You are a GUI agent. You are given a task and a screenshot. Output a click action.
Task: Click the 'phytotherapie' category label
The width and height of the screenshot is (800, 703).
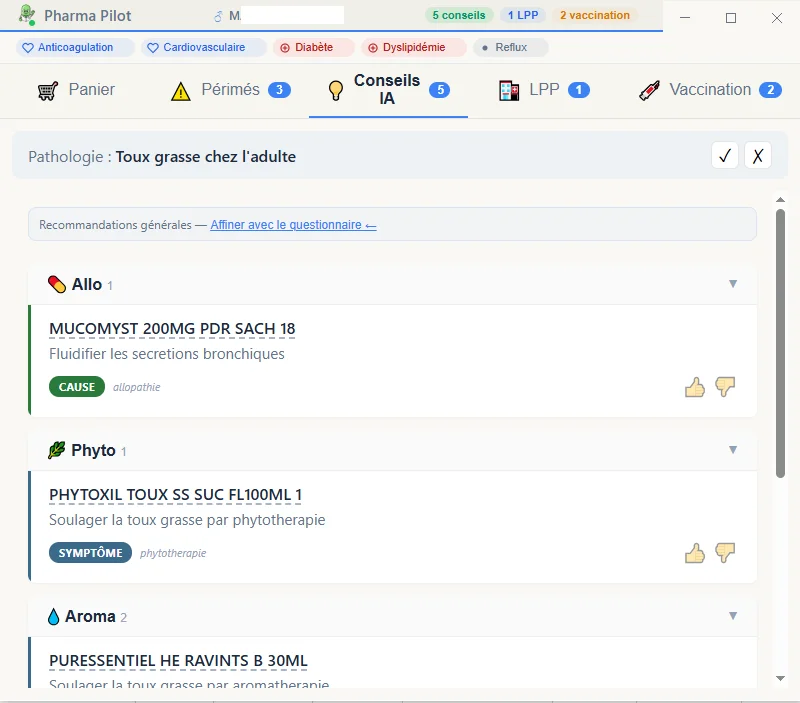[x=173, y=553]
